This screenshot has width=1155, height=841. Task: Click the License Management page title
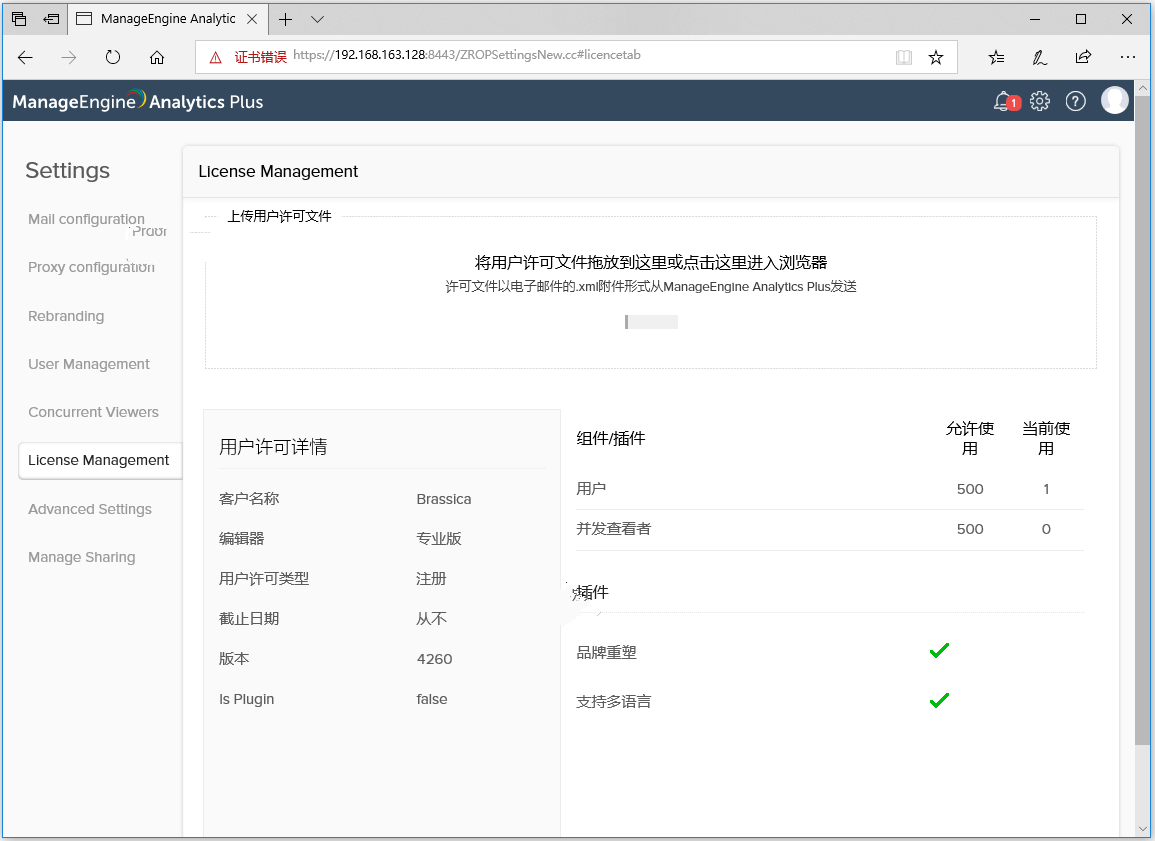[278, 172]
